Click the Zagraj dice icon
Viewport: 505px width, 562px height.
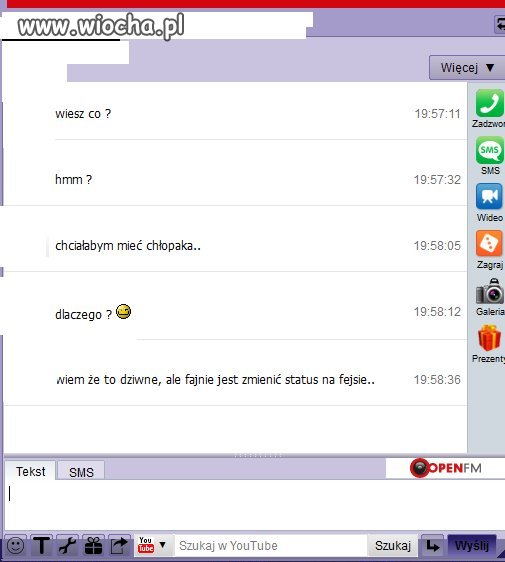tap(489, 243)
